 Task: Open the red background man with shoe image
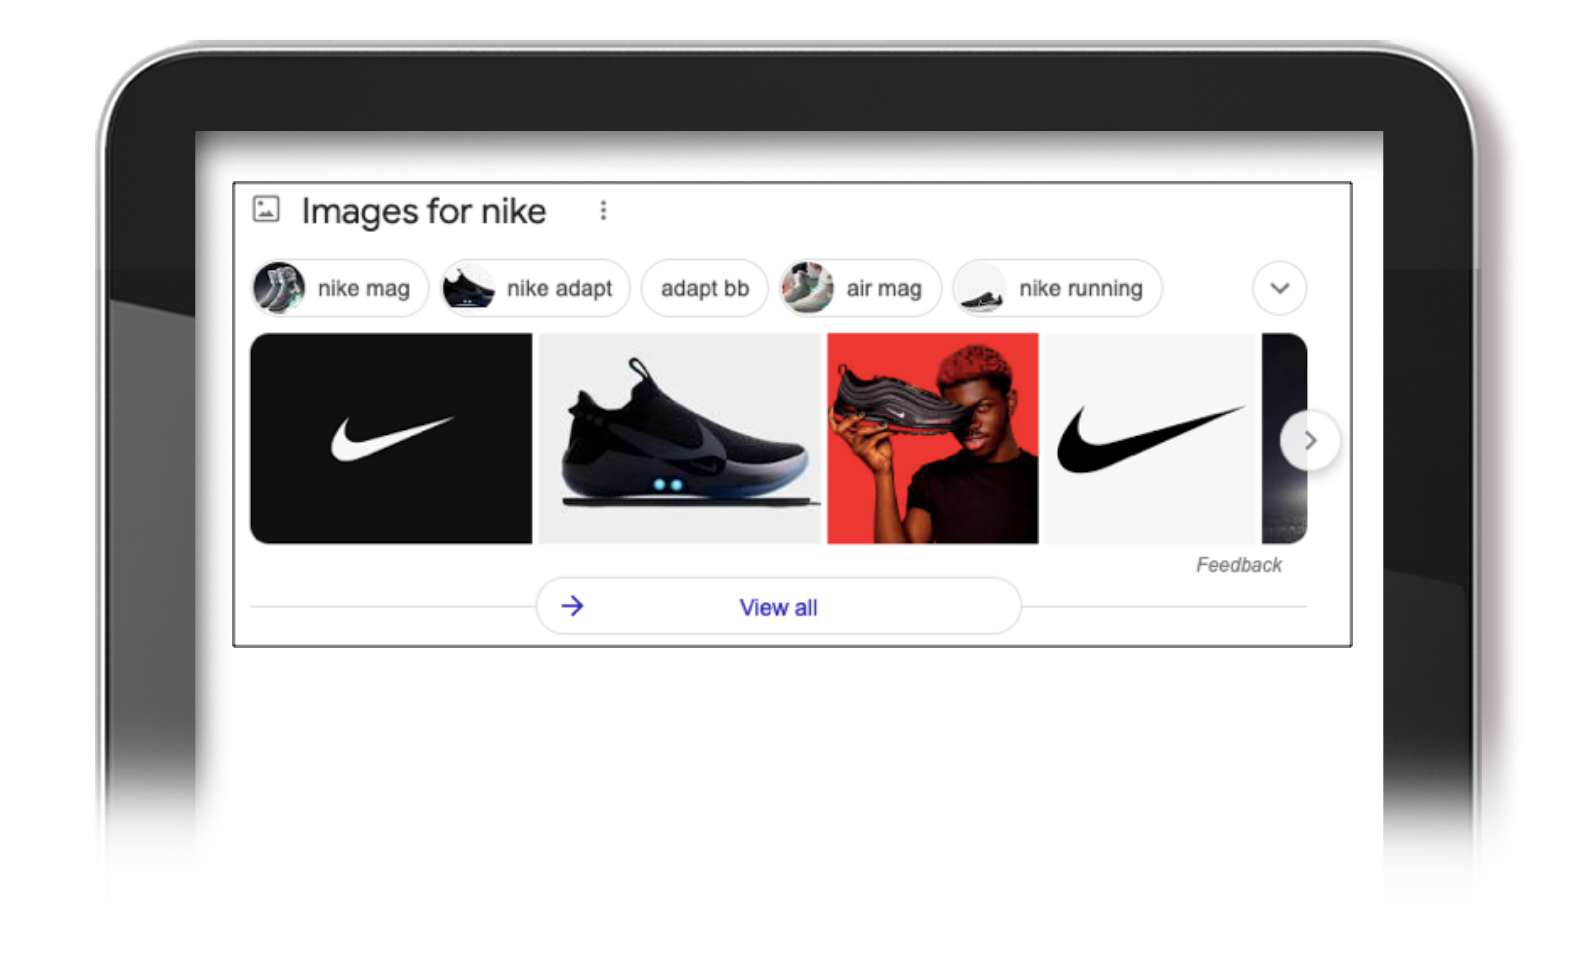[x=933, y=438]
